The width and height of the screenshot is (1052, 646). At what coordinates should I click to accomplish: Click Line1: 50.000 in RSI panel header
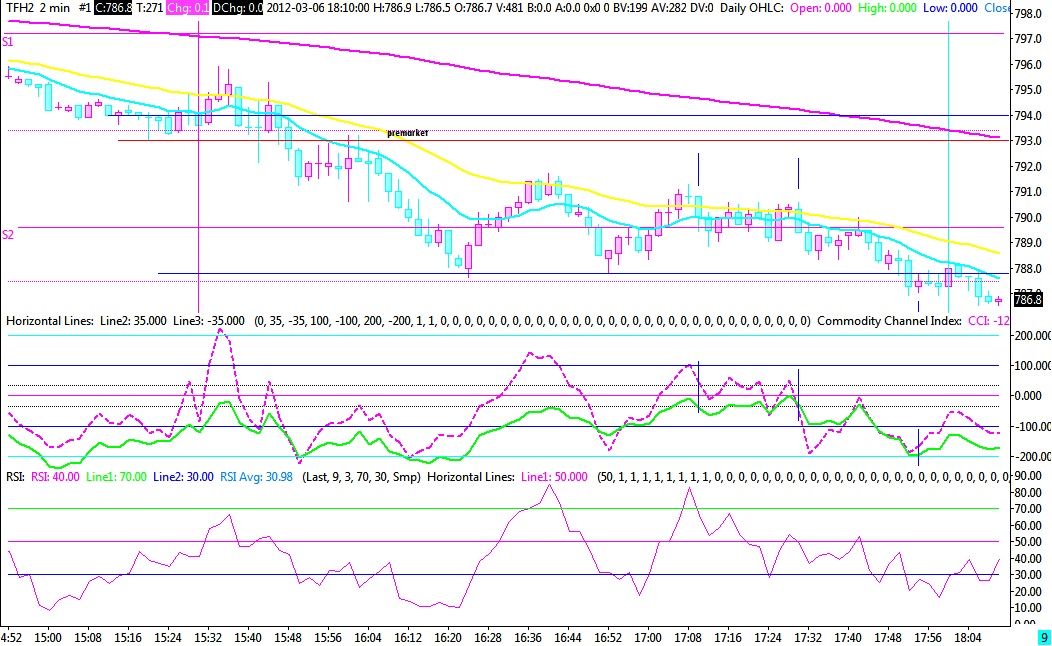point(554,477)
